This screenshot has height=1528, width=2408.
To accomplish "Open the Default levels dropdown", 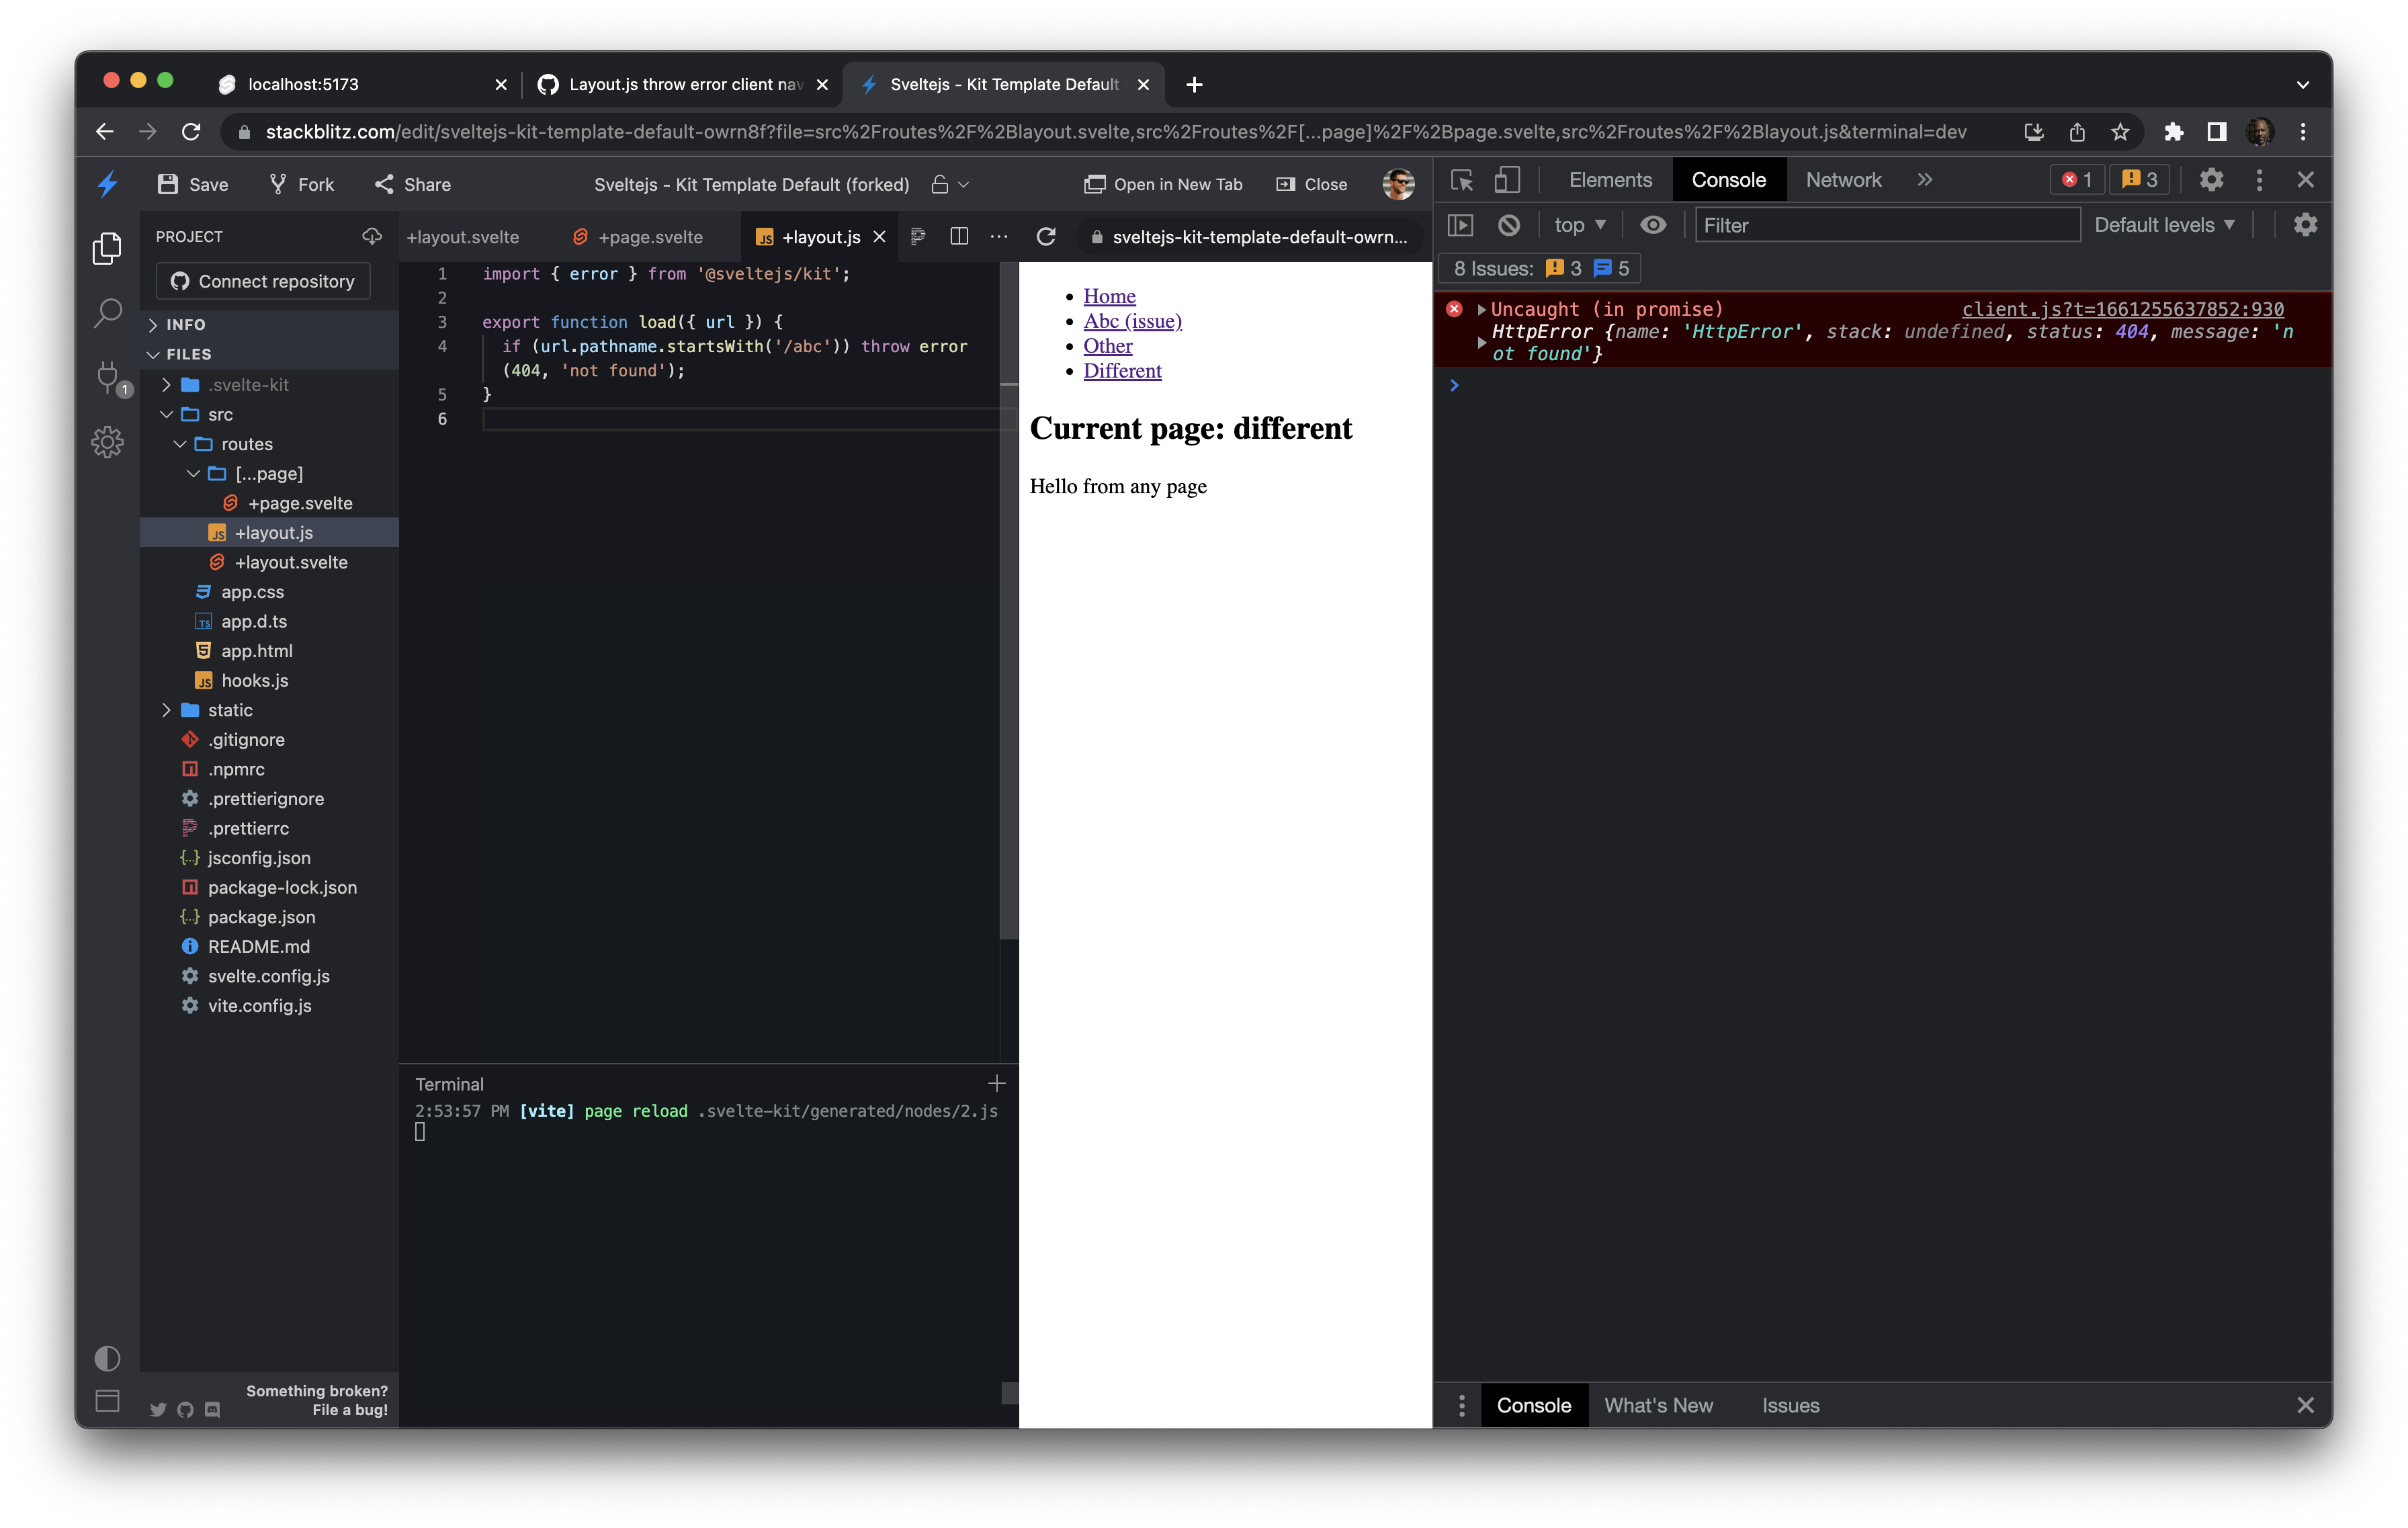I will [x=2163, y=225].
